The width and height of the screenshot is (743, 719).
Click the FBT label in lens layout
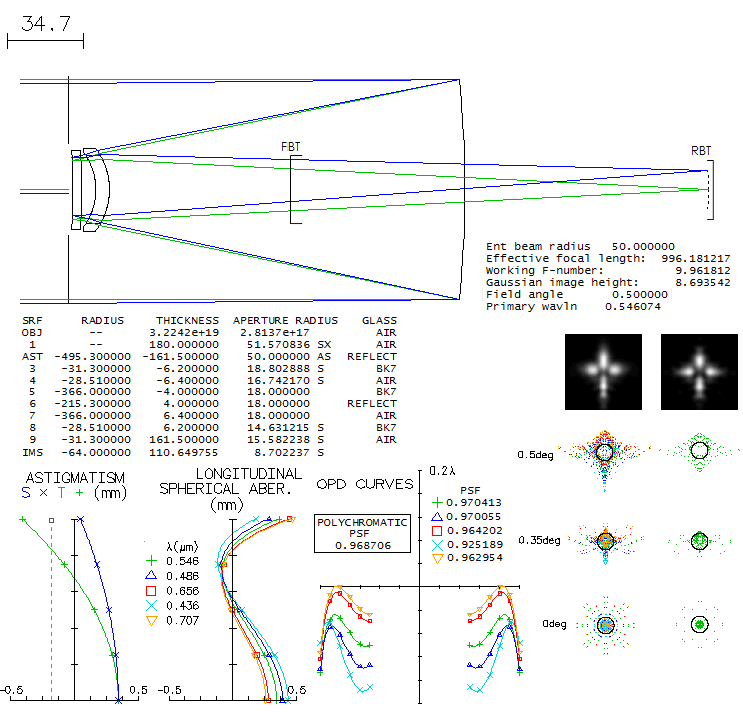point(290,147)
